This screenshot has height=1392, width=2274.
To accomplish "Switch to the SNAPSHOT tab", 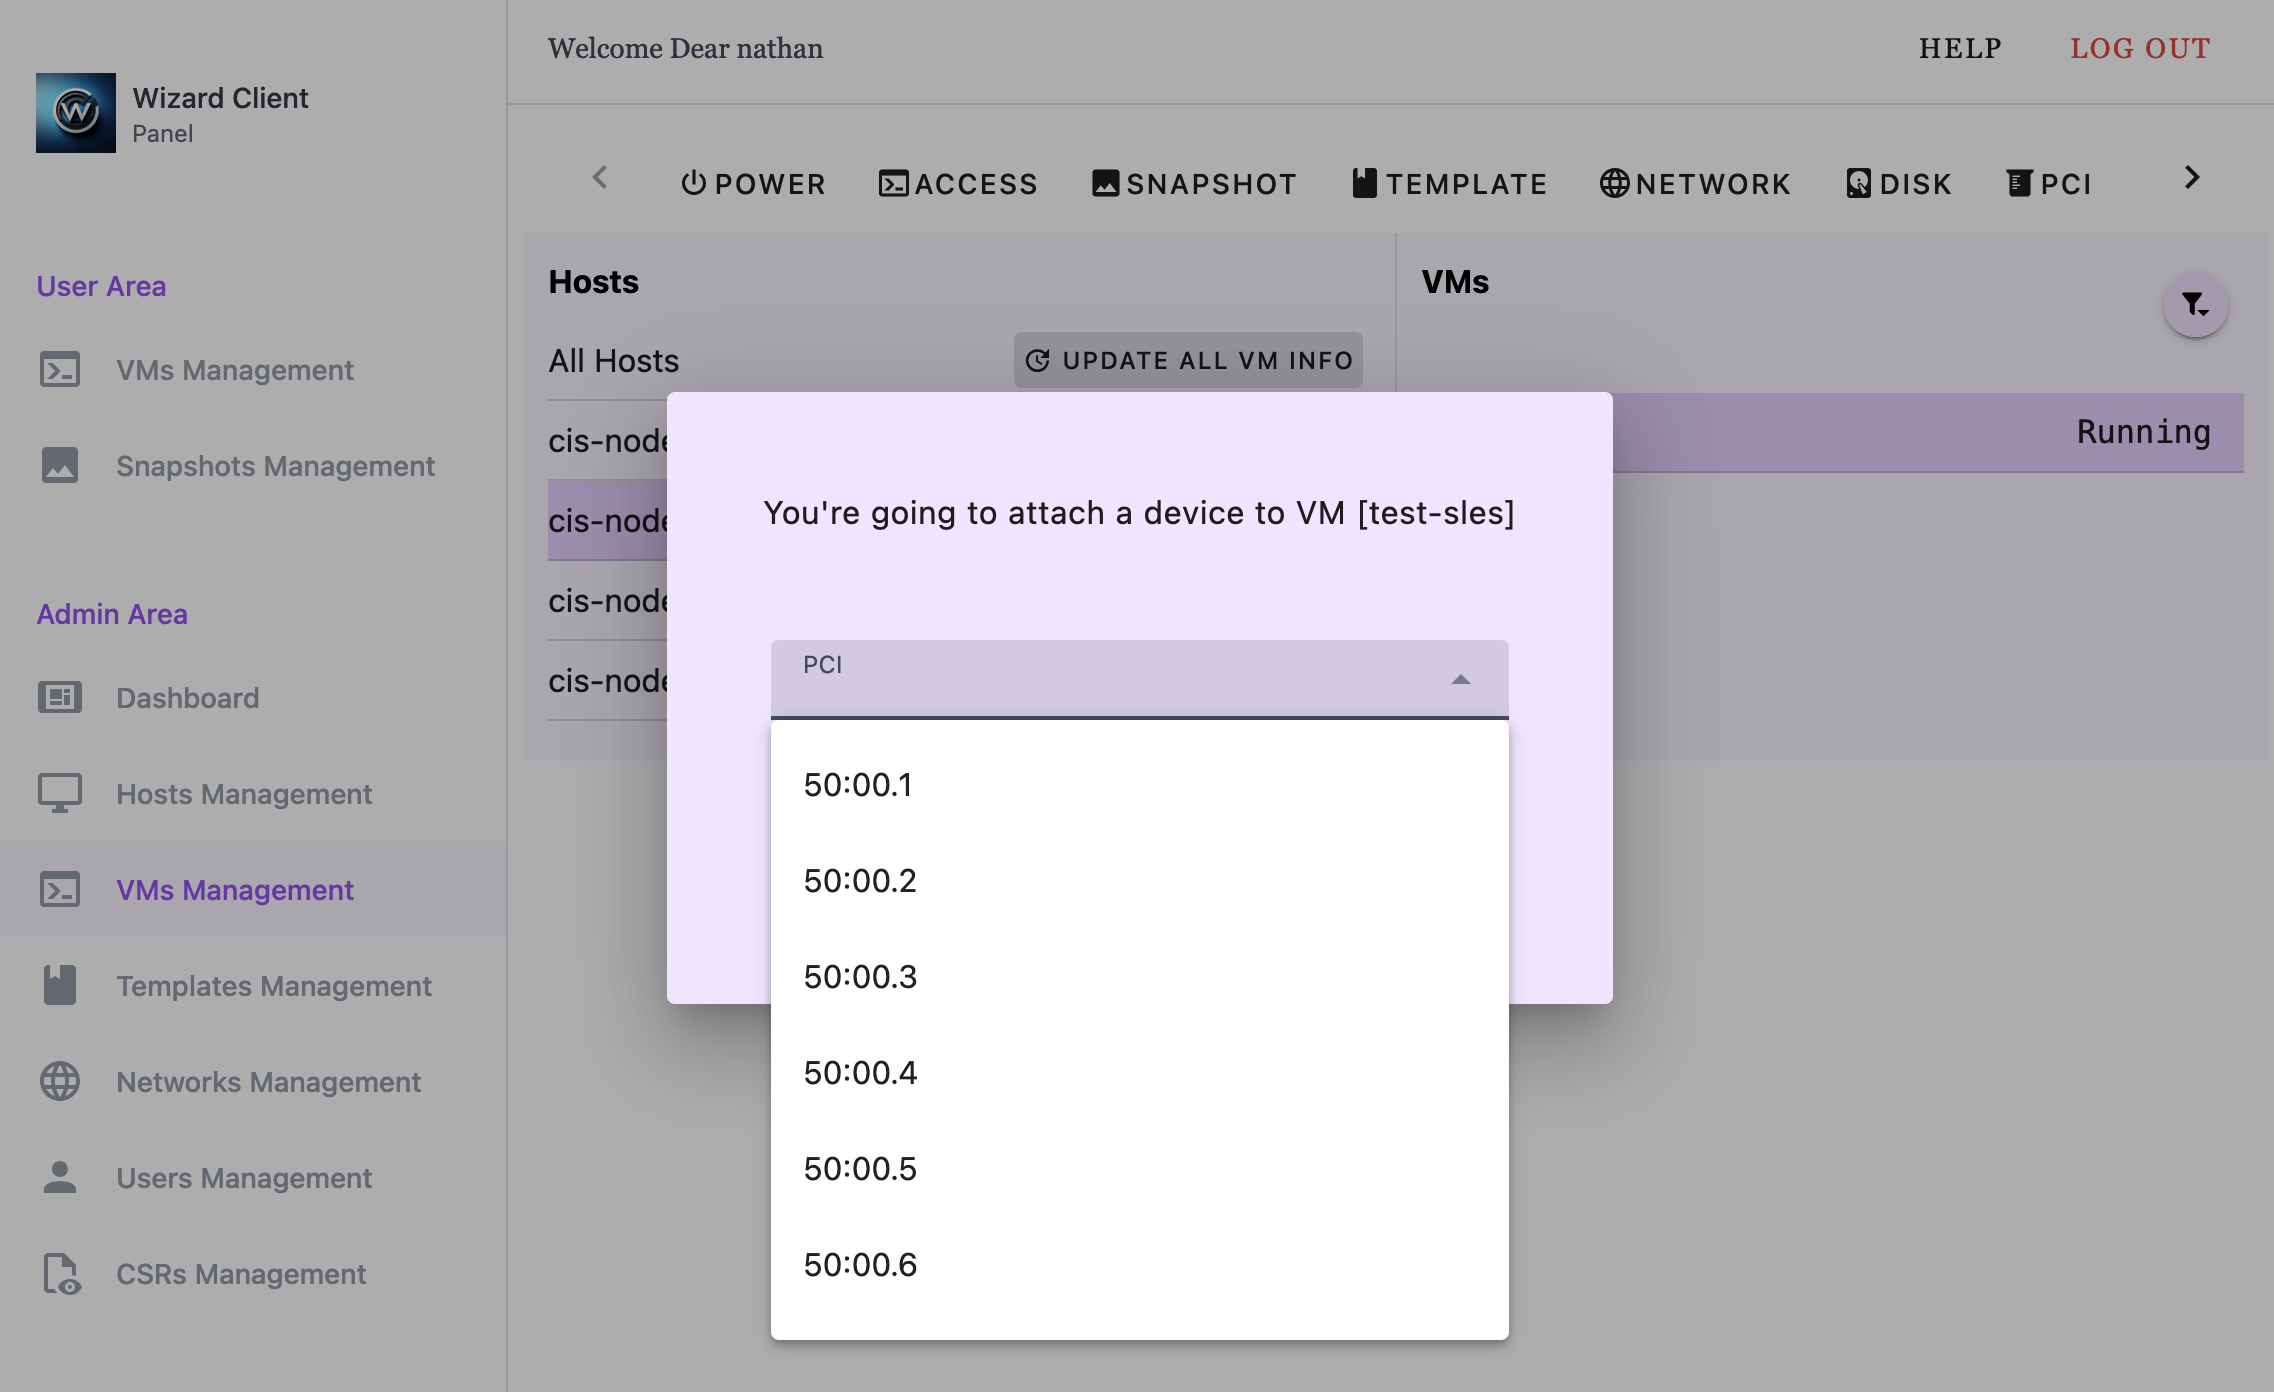I will [x=1194, y=184].
